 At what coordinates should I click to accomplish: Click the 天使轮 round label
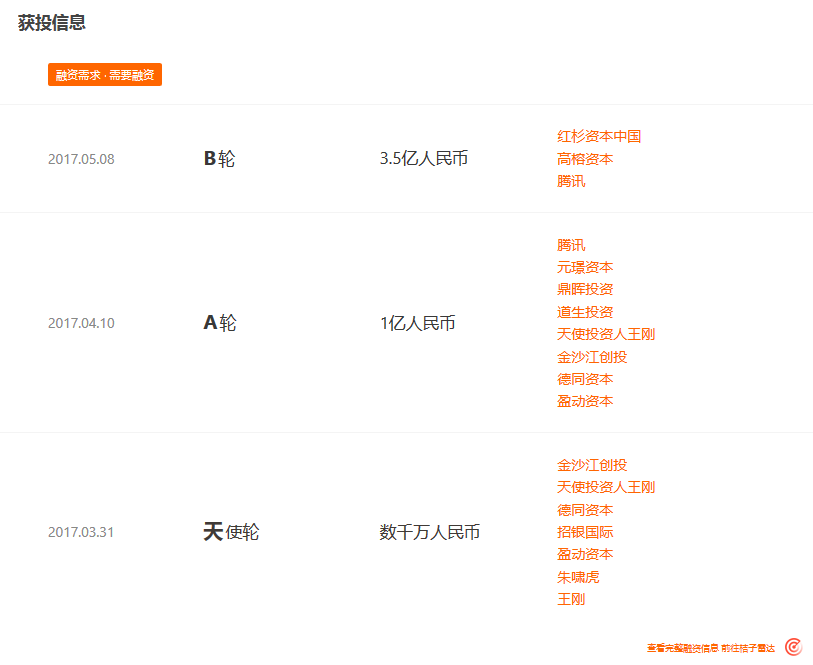pos(231,532)
